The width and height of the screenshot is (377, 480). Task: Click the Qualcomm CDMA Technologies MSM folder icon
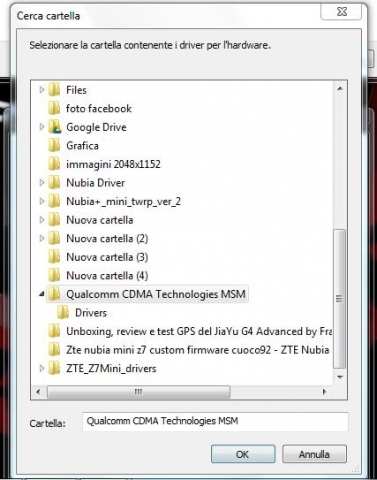tap(54, 294)
